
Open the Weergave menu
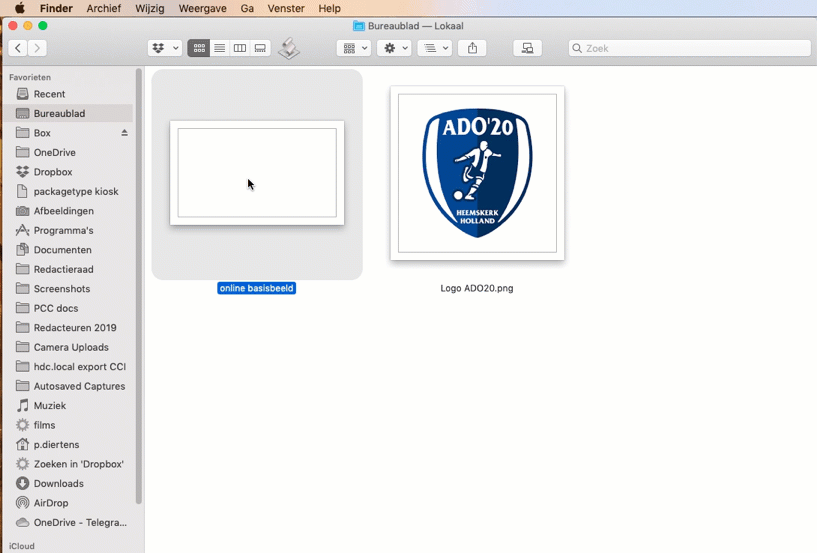coord(201,8)
